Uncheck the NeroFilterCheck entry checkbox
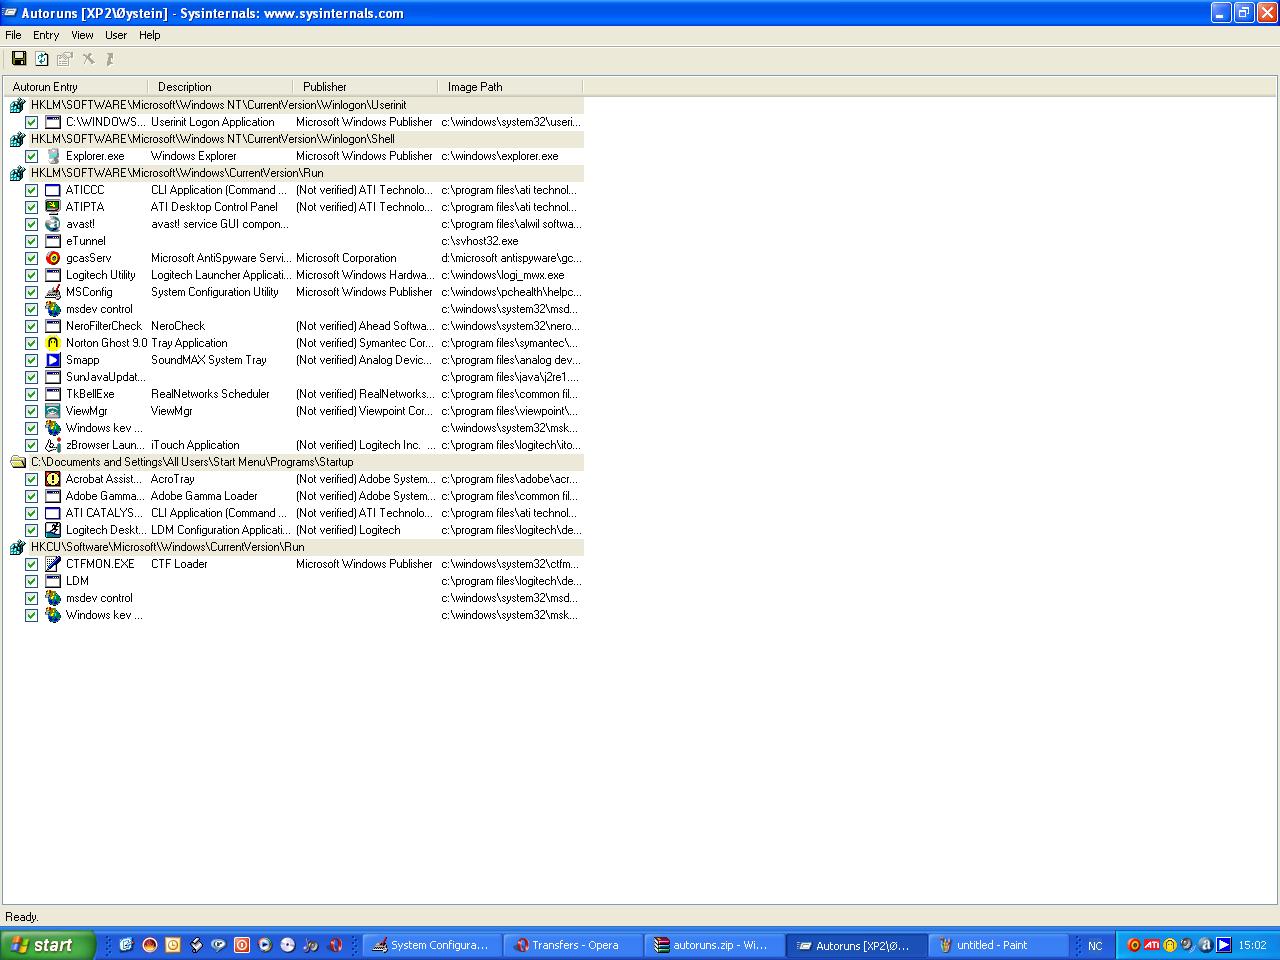The image size is (1280, 960). pyautogui.click(x=31, y=326)
